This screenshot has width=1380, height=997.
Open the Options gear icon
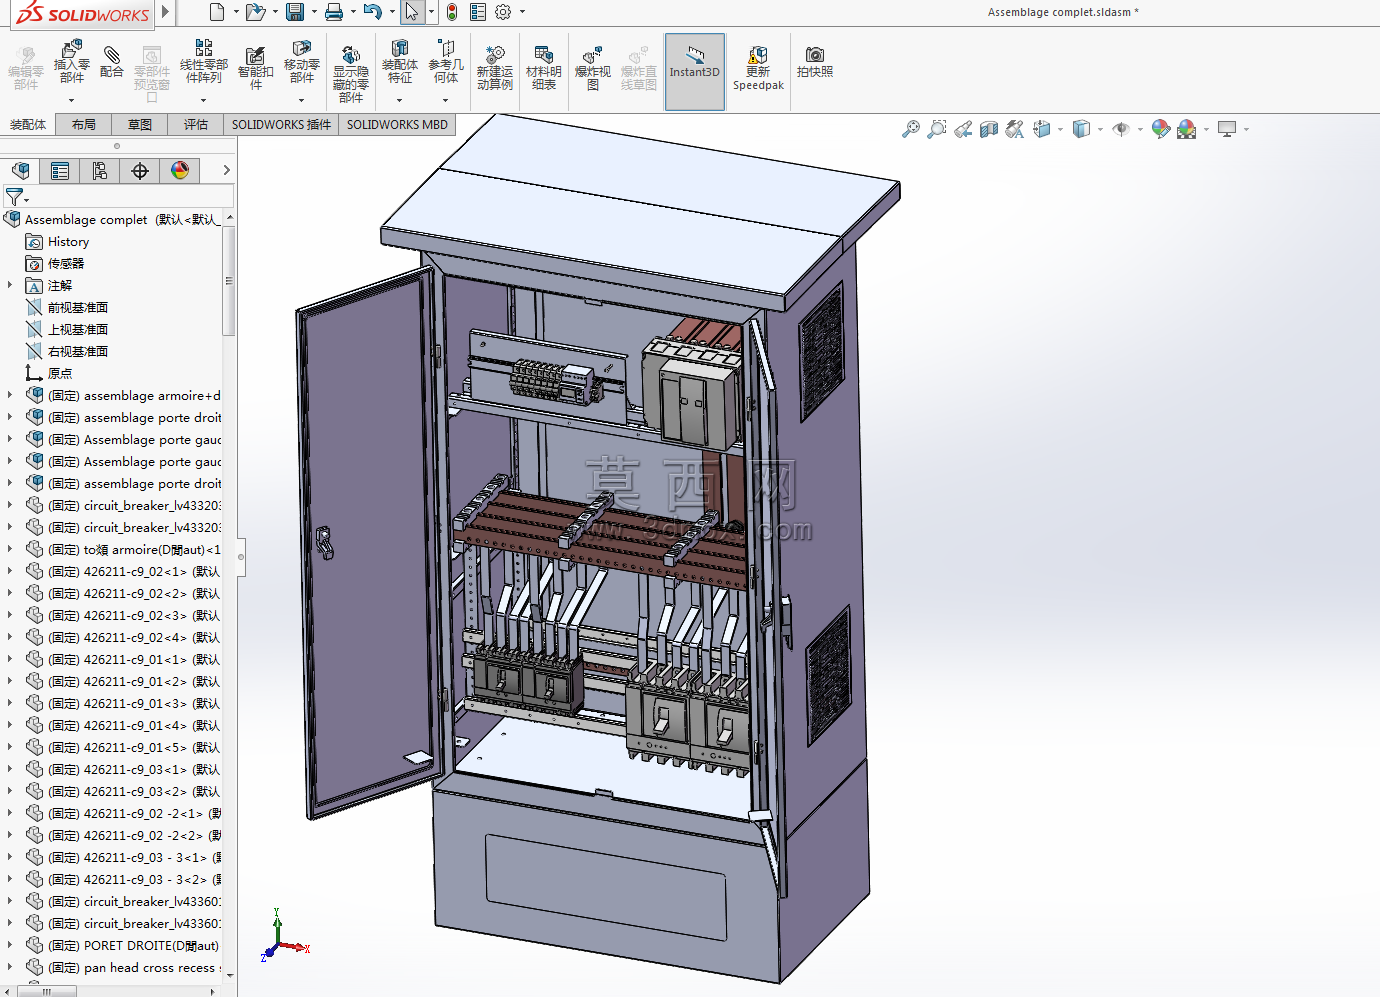pyautogui.click(x=503, y=12)
